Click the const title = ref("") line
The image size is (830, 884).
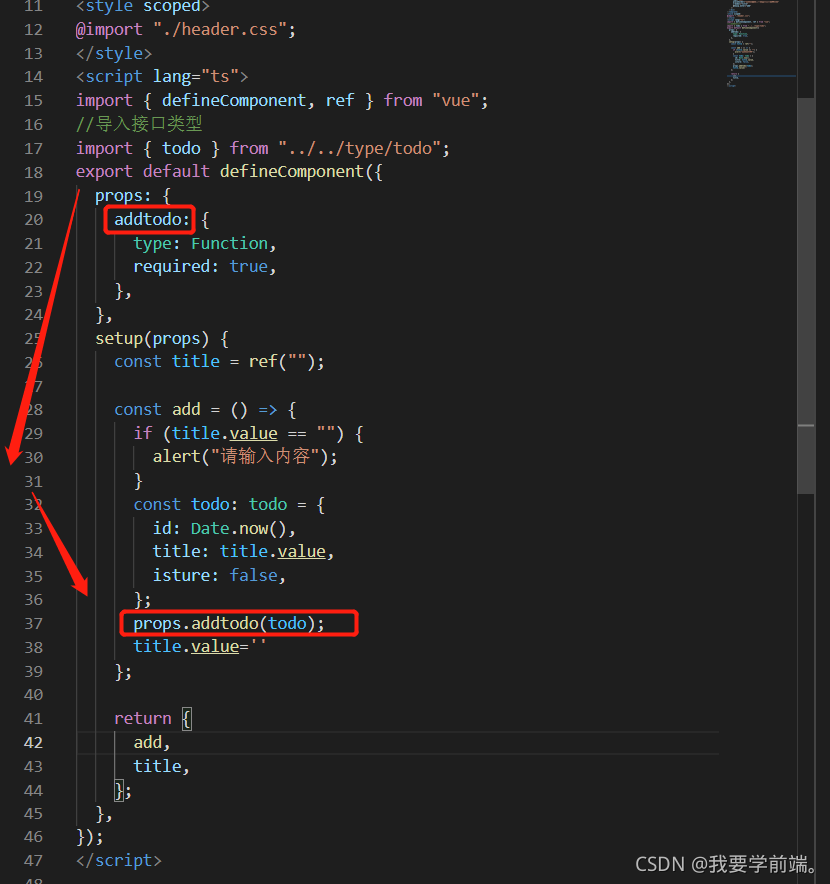219,361
